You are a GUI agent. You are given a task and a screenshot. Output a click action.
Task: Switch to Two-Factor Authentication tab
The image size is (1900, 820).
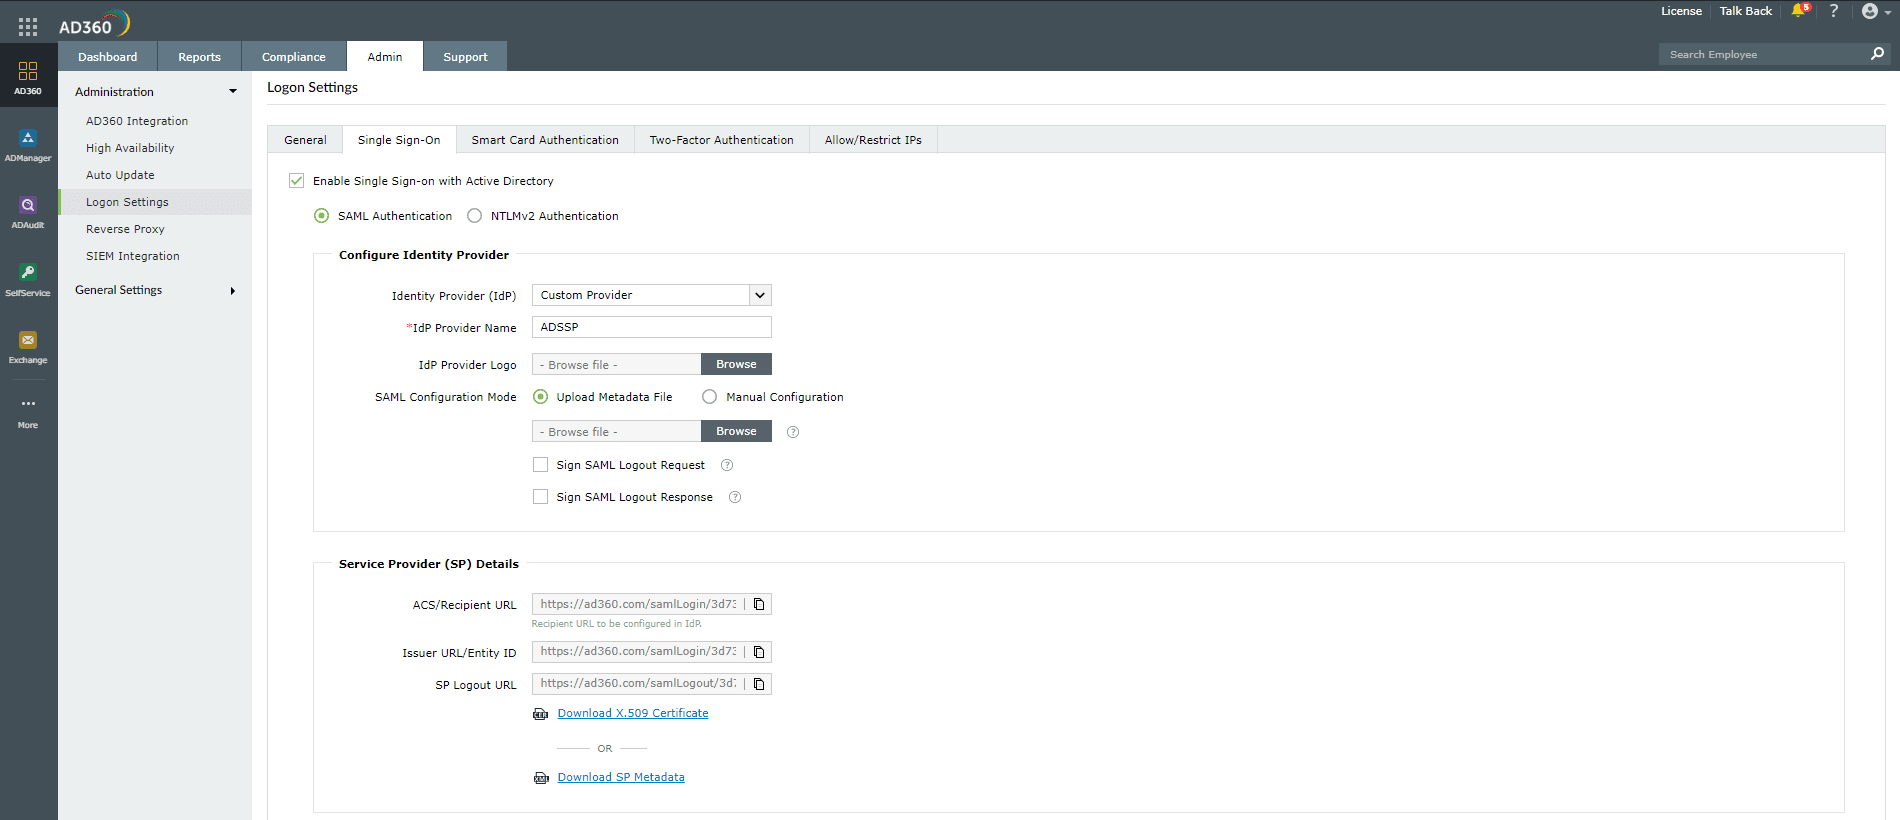pos(722,140)
